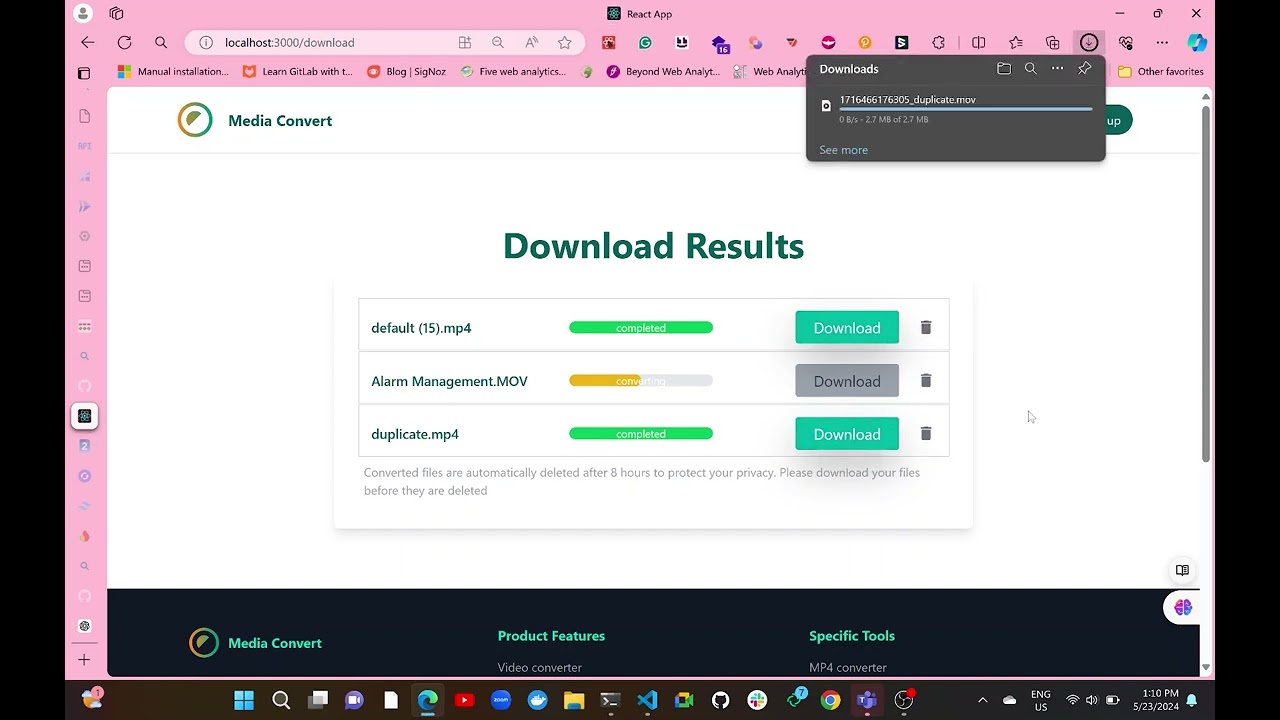Click the zoom out magnifier in address bar
This screenshot has width=1280, height=720.
(x=498, y=43)
